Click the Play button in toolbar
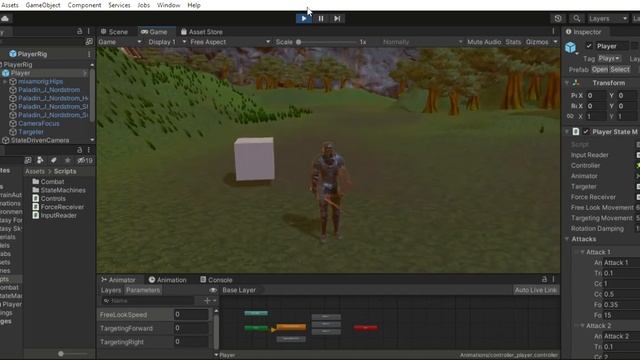This screenshot has height=360, width=640. [304, 18]
